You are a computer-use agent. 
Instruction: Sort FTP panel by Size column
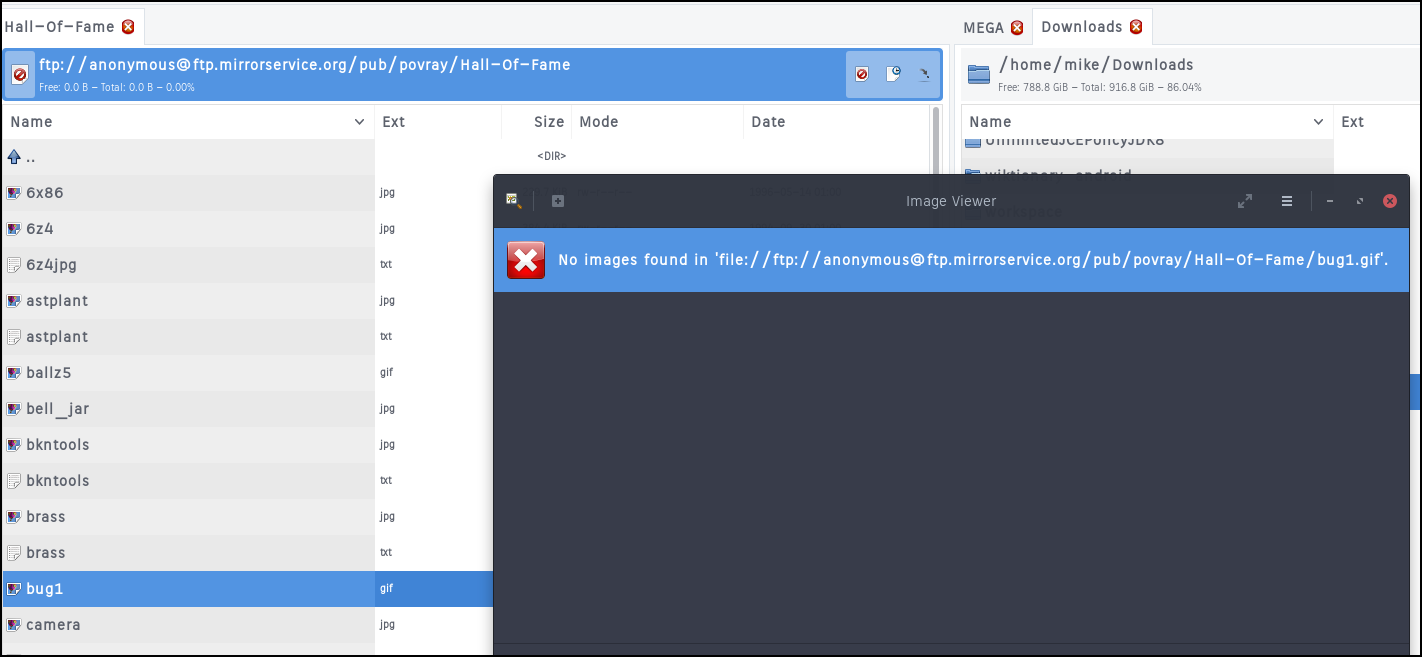tap(537, 122)
